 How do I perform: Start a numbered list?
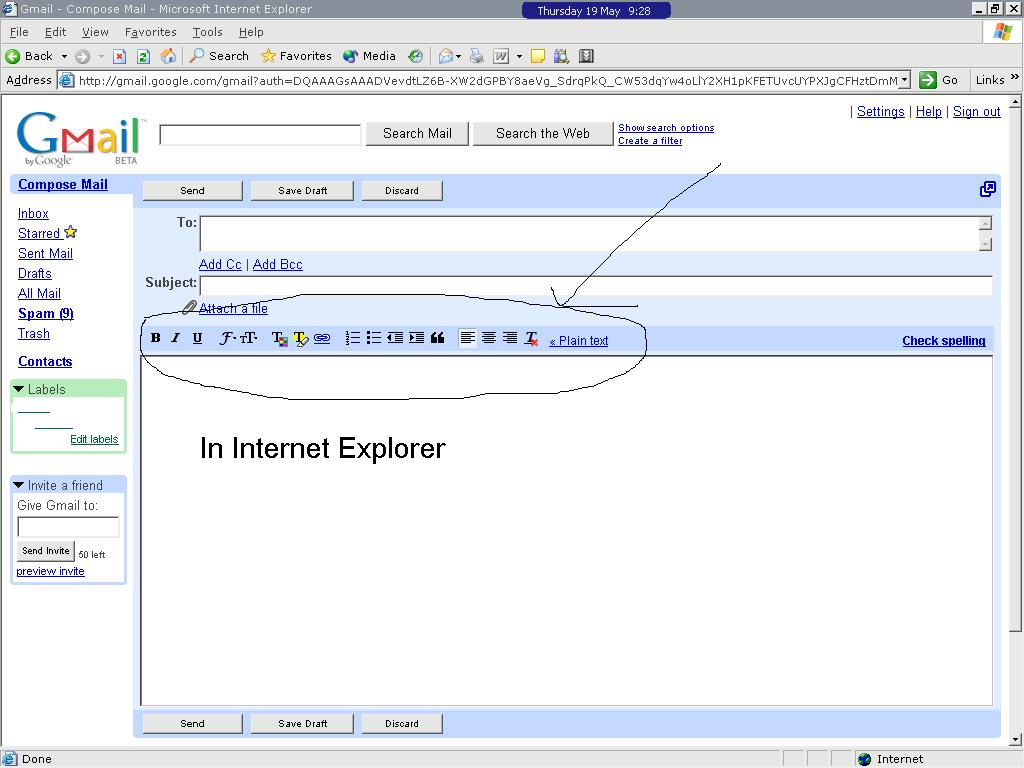pos(352,338)
